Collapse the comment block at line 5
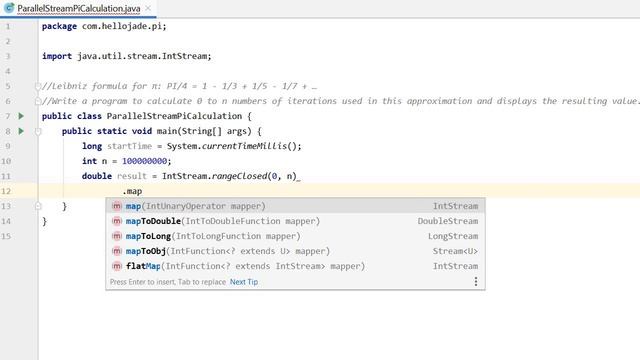 (38, 86)
